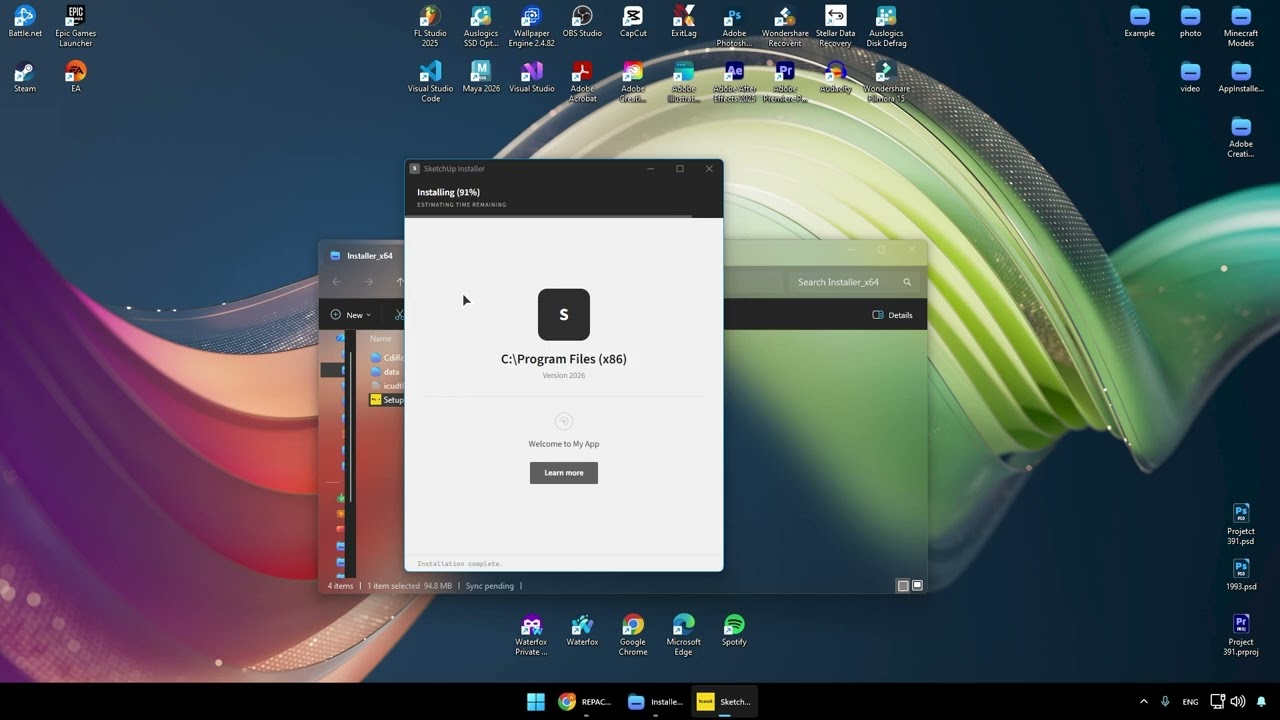Open Adobe Acrobat desktop icon
1280x720 pixels.
[582, 82]
